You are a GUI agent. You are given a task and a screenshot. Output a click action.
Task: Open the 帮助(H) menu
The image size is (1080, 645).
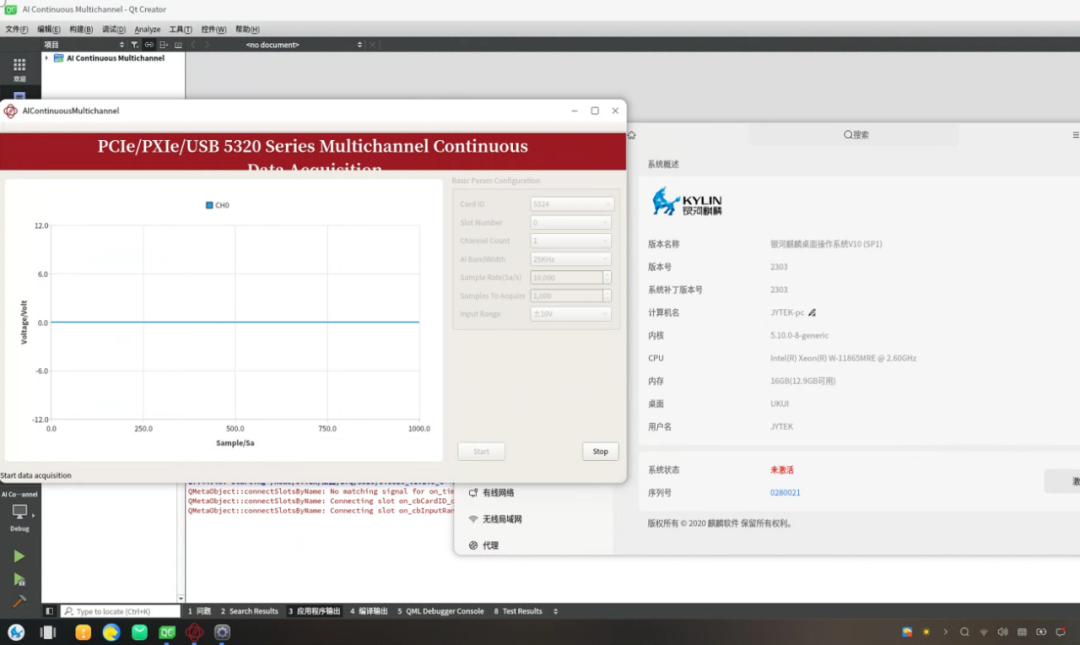[247, 30]
